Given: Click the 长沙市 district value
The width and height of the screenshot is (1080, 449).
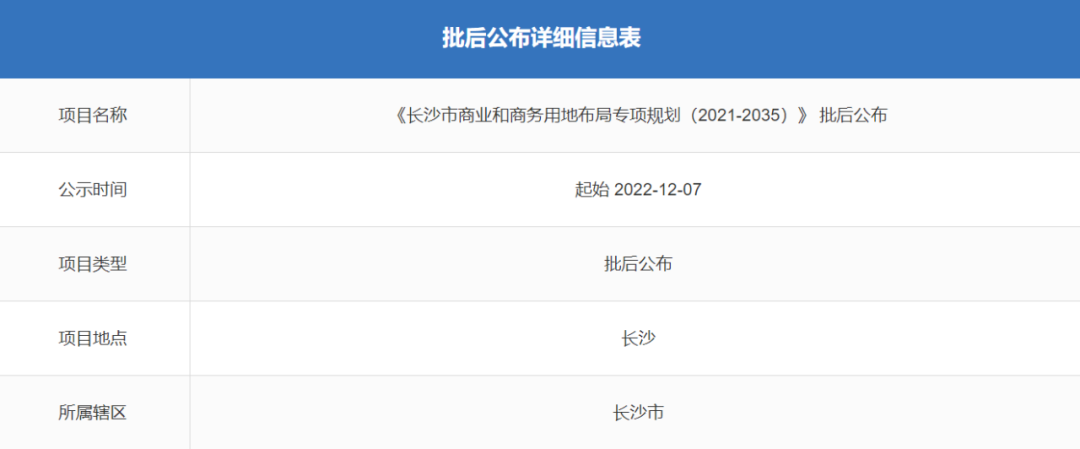Looking at the screenshot, I should pyautogui.click(x=638, y=413).
